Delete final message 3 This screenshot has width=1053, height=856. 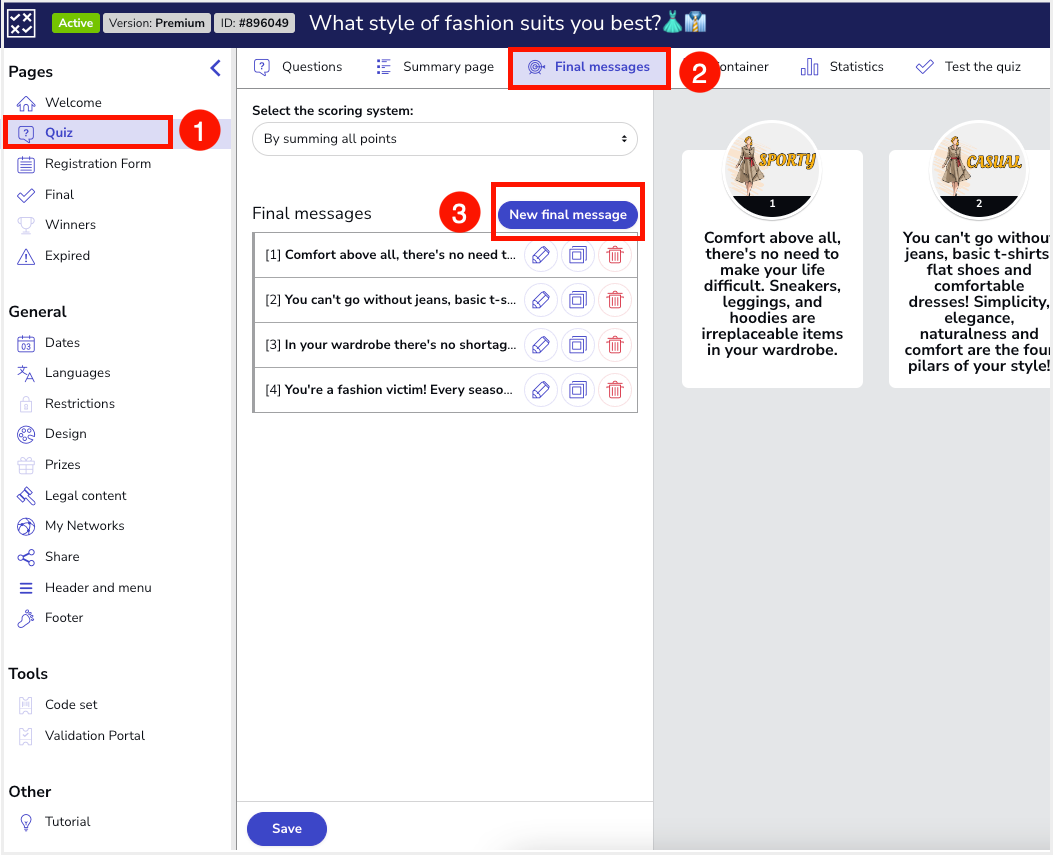click(x=614, y=345)
